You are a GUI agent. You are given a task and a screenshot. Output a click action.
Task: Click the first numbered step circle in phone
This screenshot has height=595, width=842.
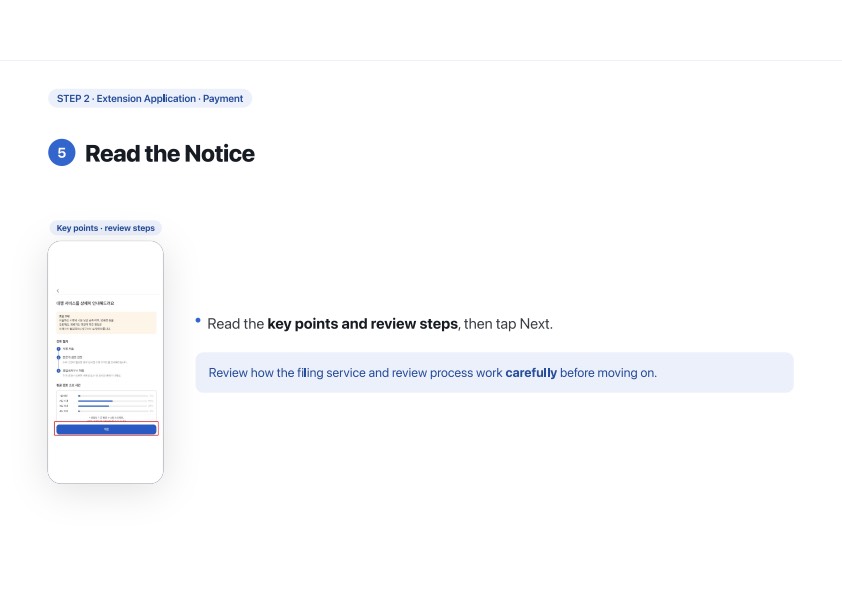[59, 349]
